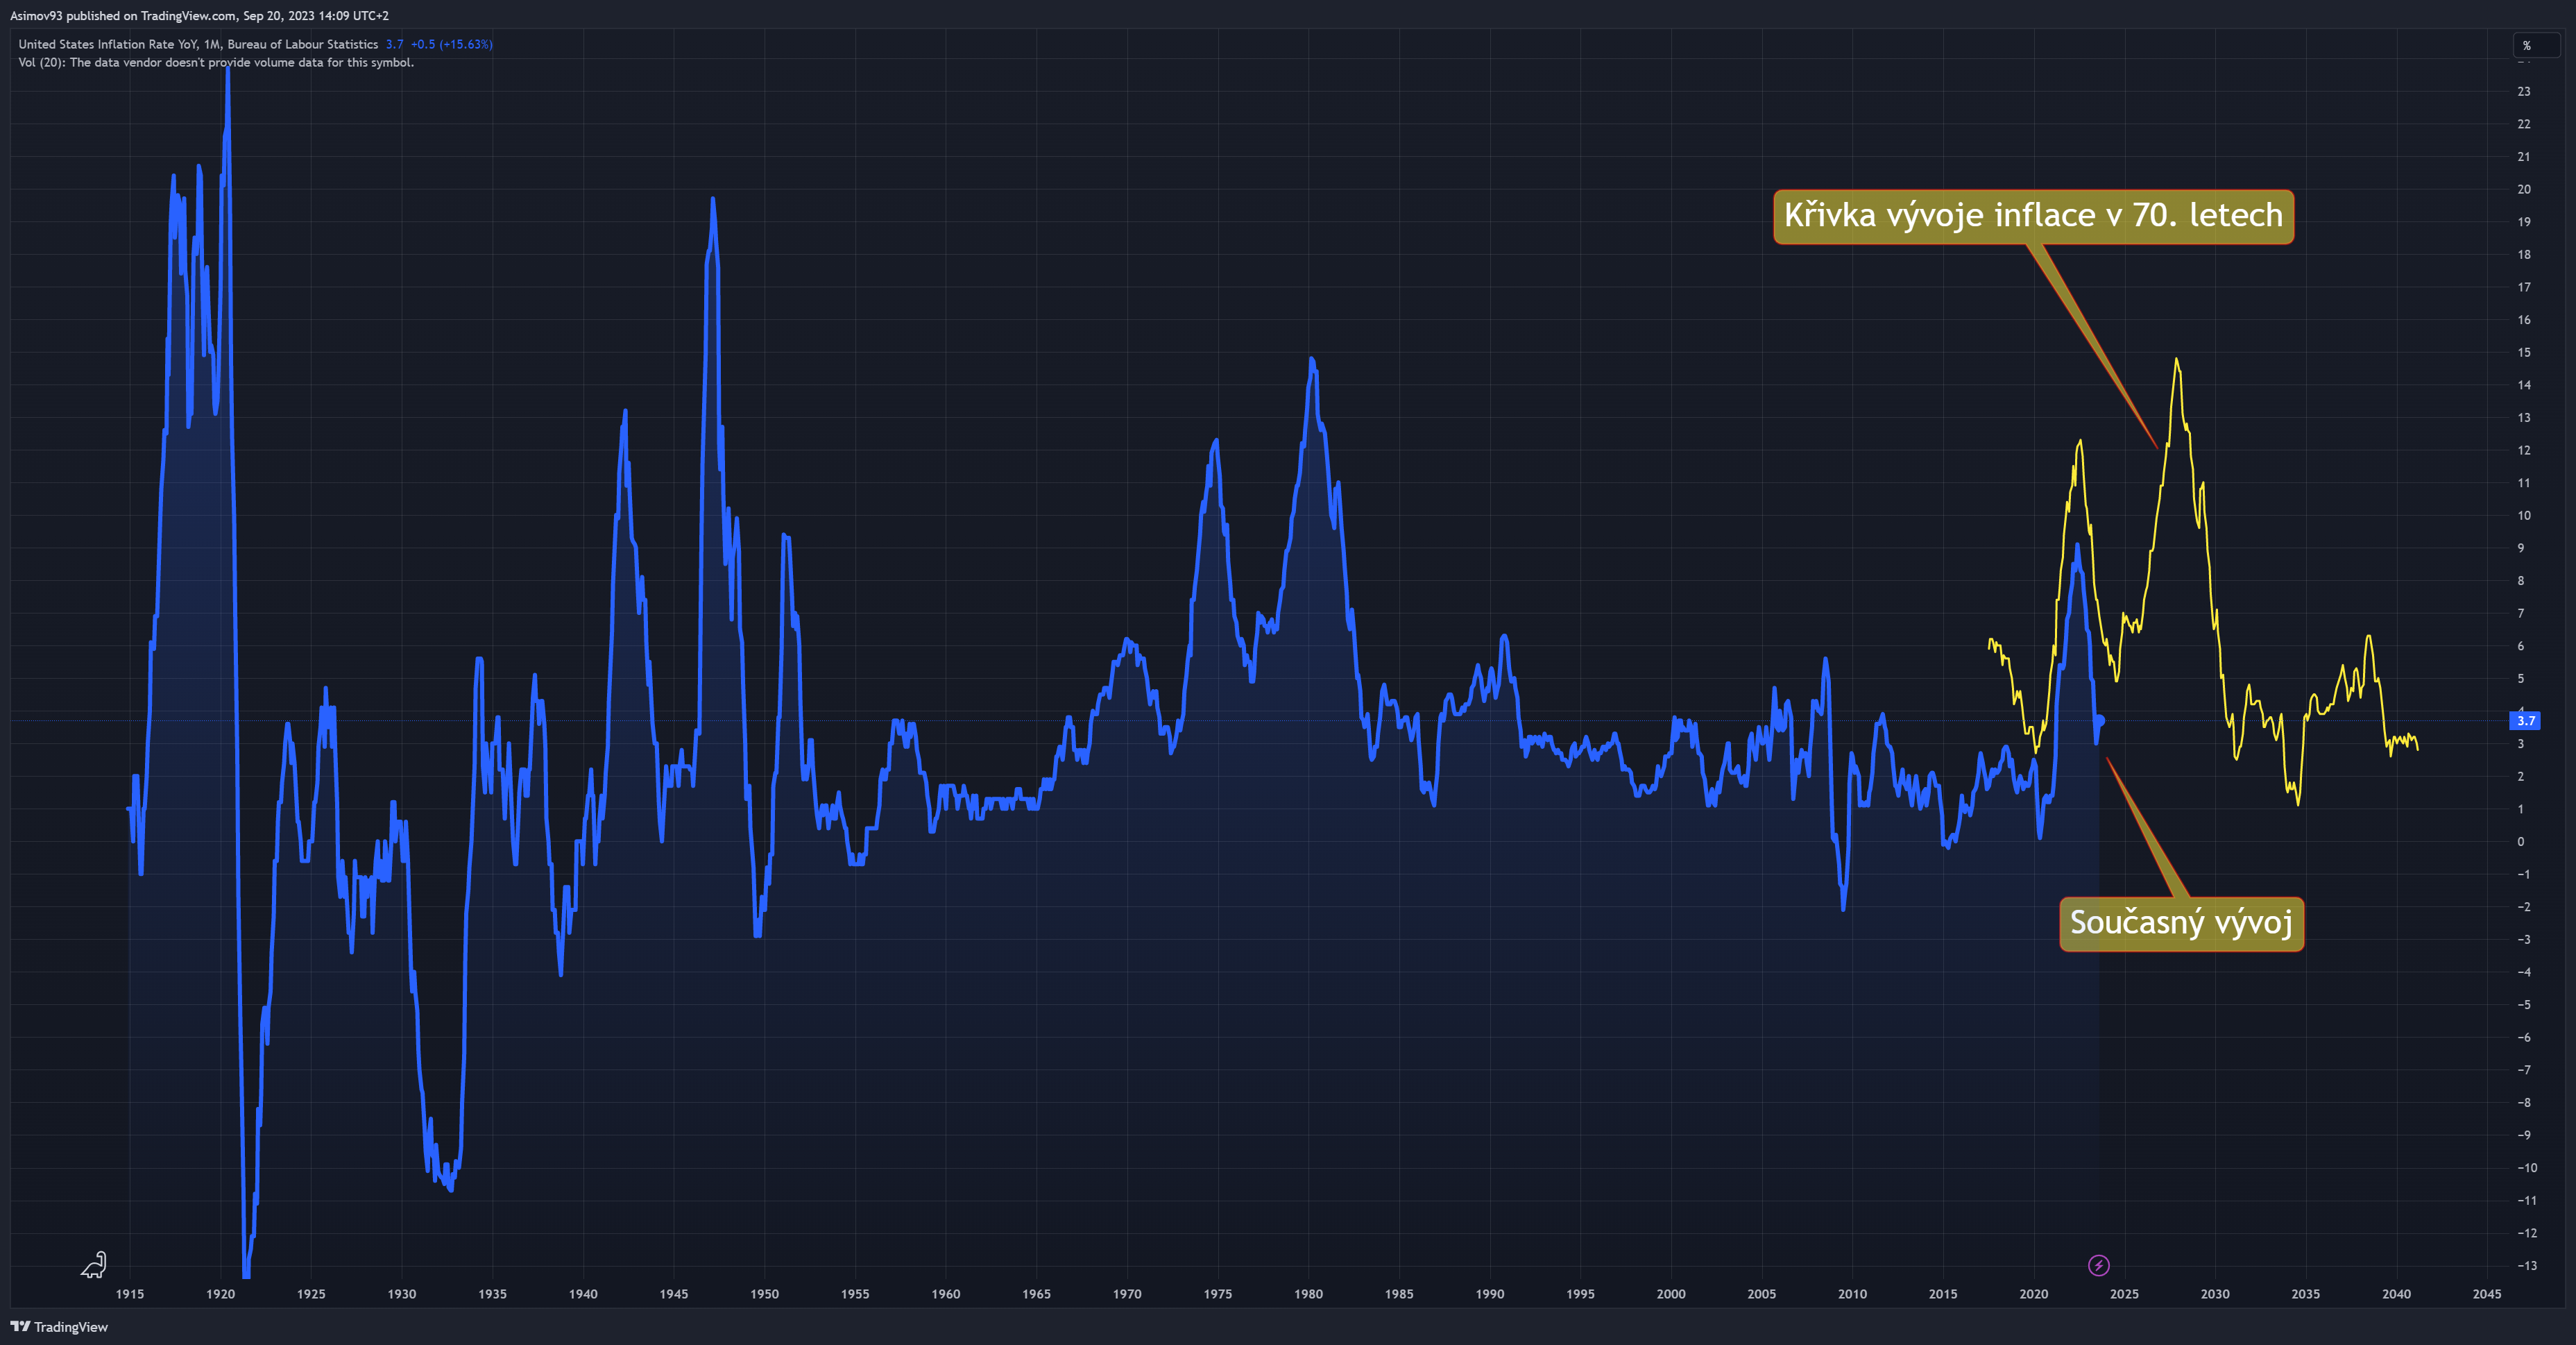Screen dimensions: 2576x1345
Task: Click the 1915 label on time axis
Action: click(x=130, y=1294)
